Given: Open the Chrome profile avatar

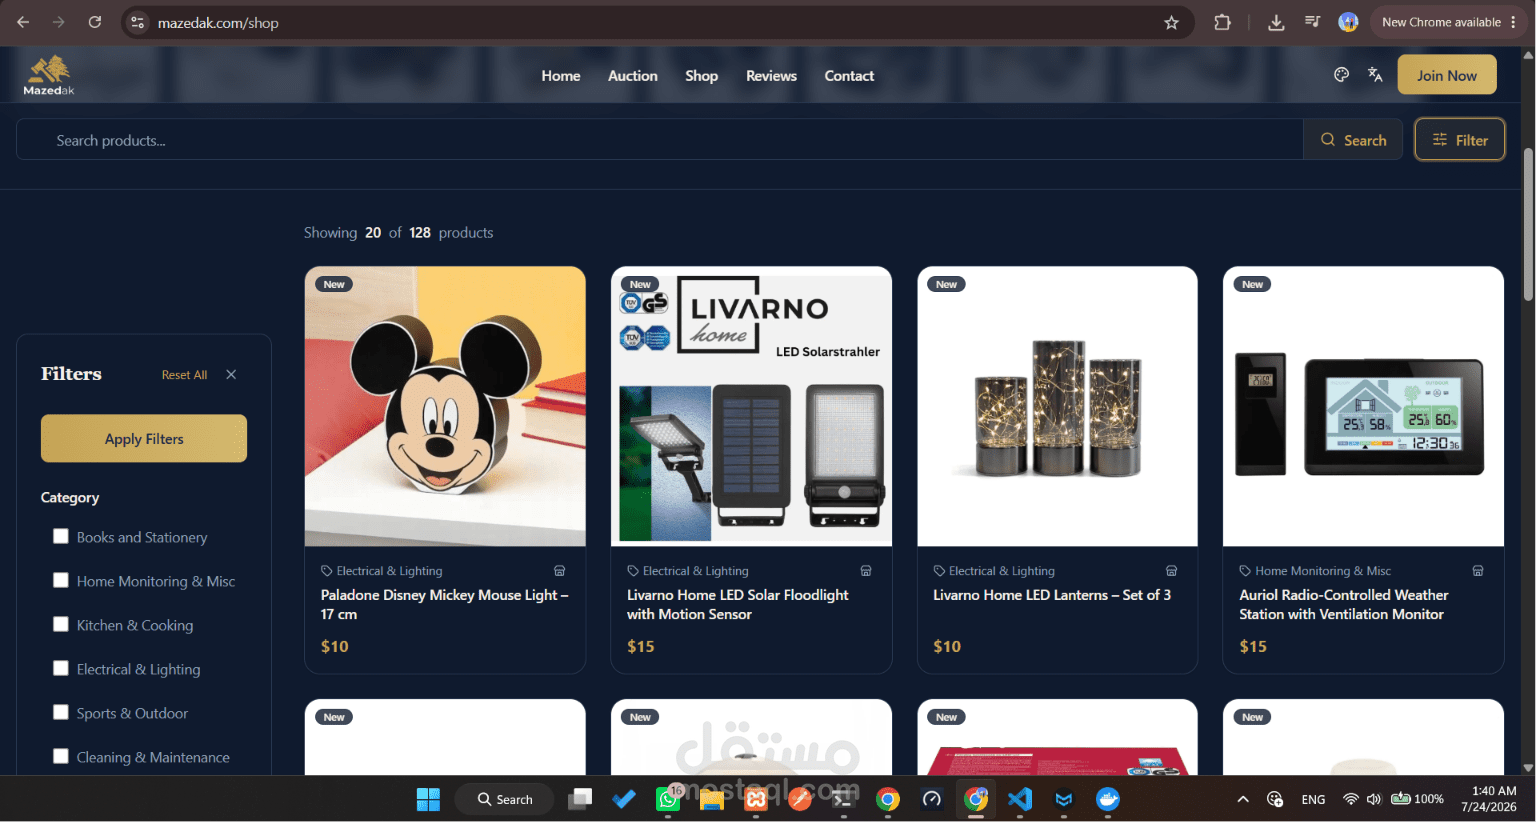Looking at the screenshot, I should (x=1348, y=22).
